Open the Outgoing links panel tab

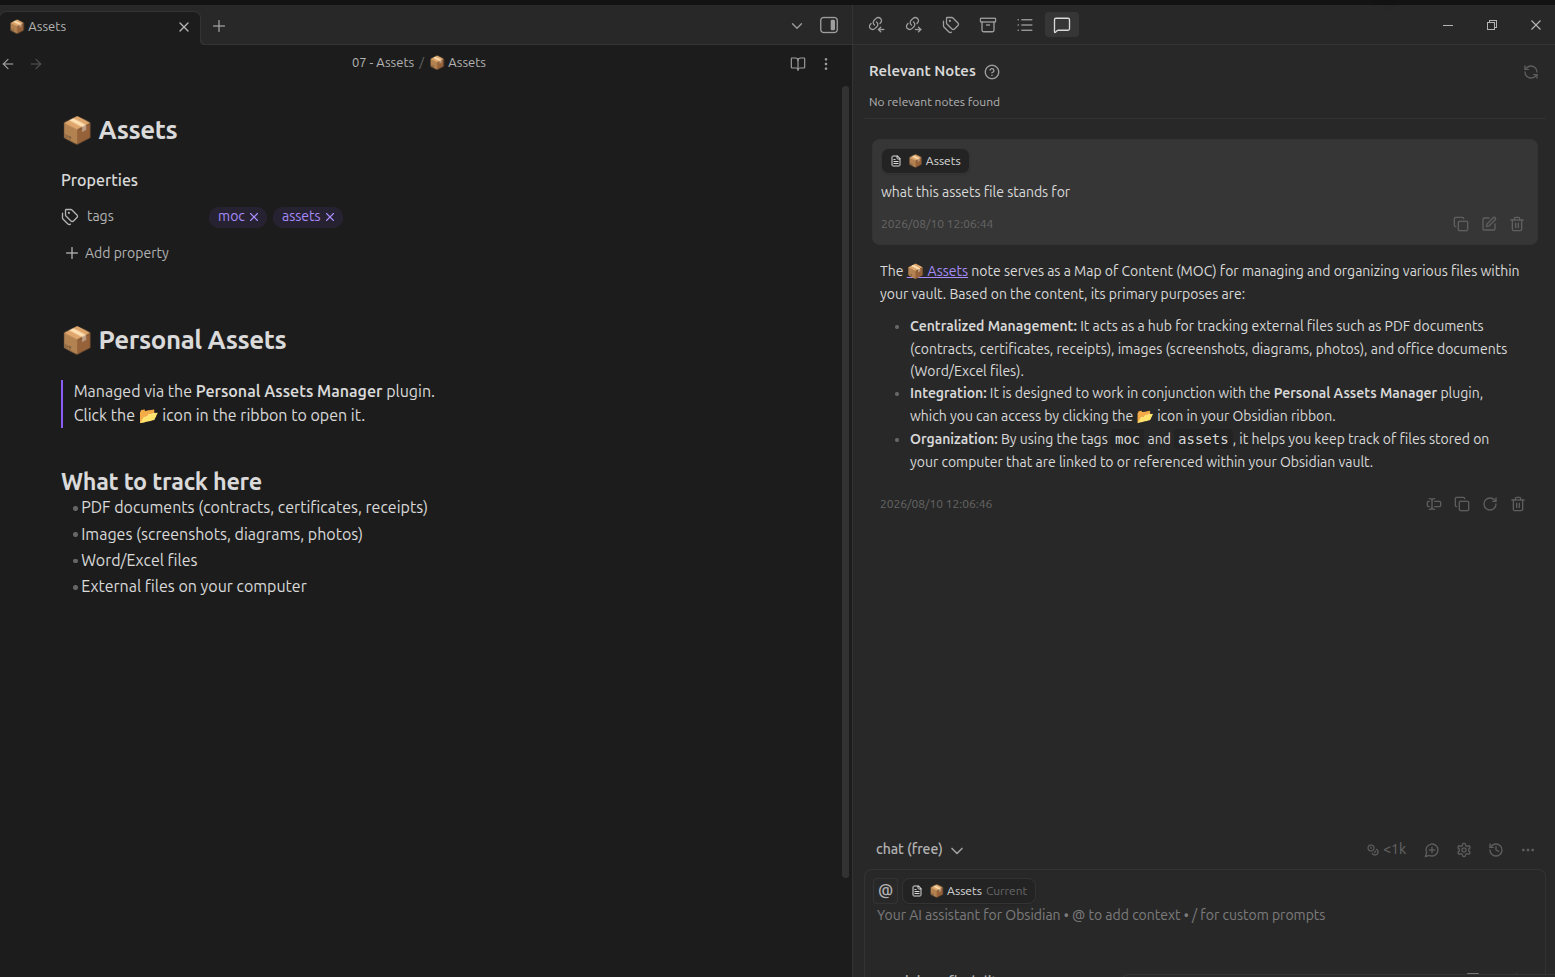(913, 25)
